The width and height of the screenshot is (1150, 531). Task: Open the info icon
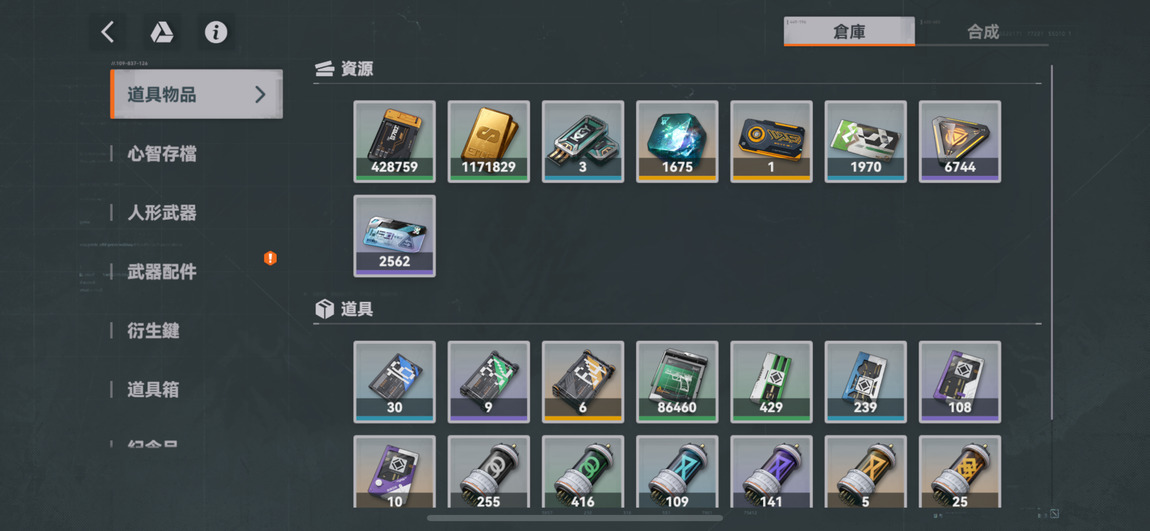pyautogui.click(x=216, y=32)
